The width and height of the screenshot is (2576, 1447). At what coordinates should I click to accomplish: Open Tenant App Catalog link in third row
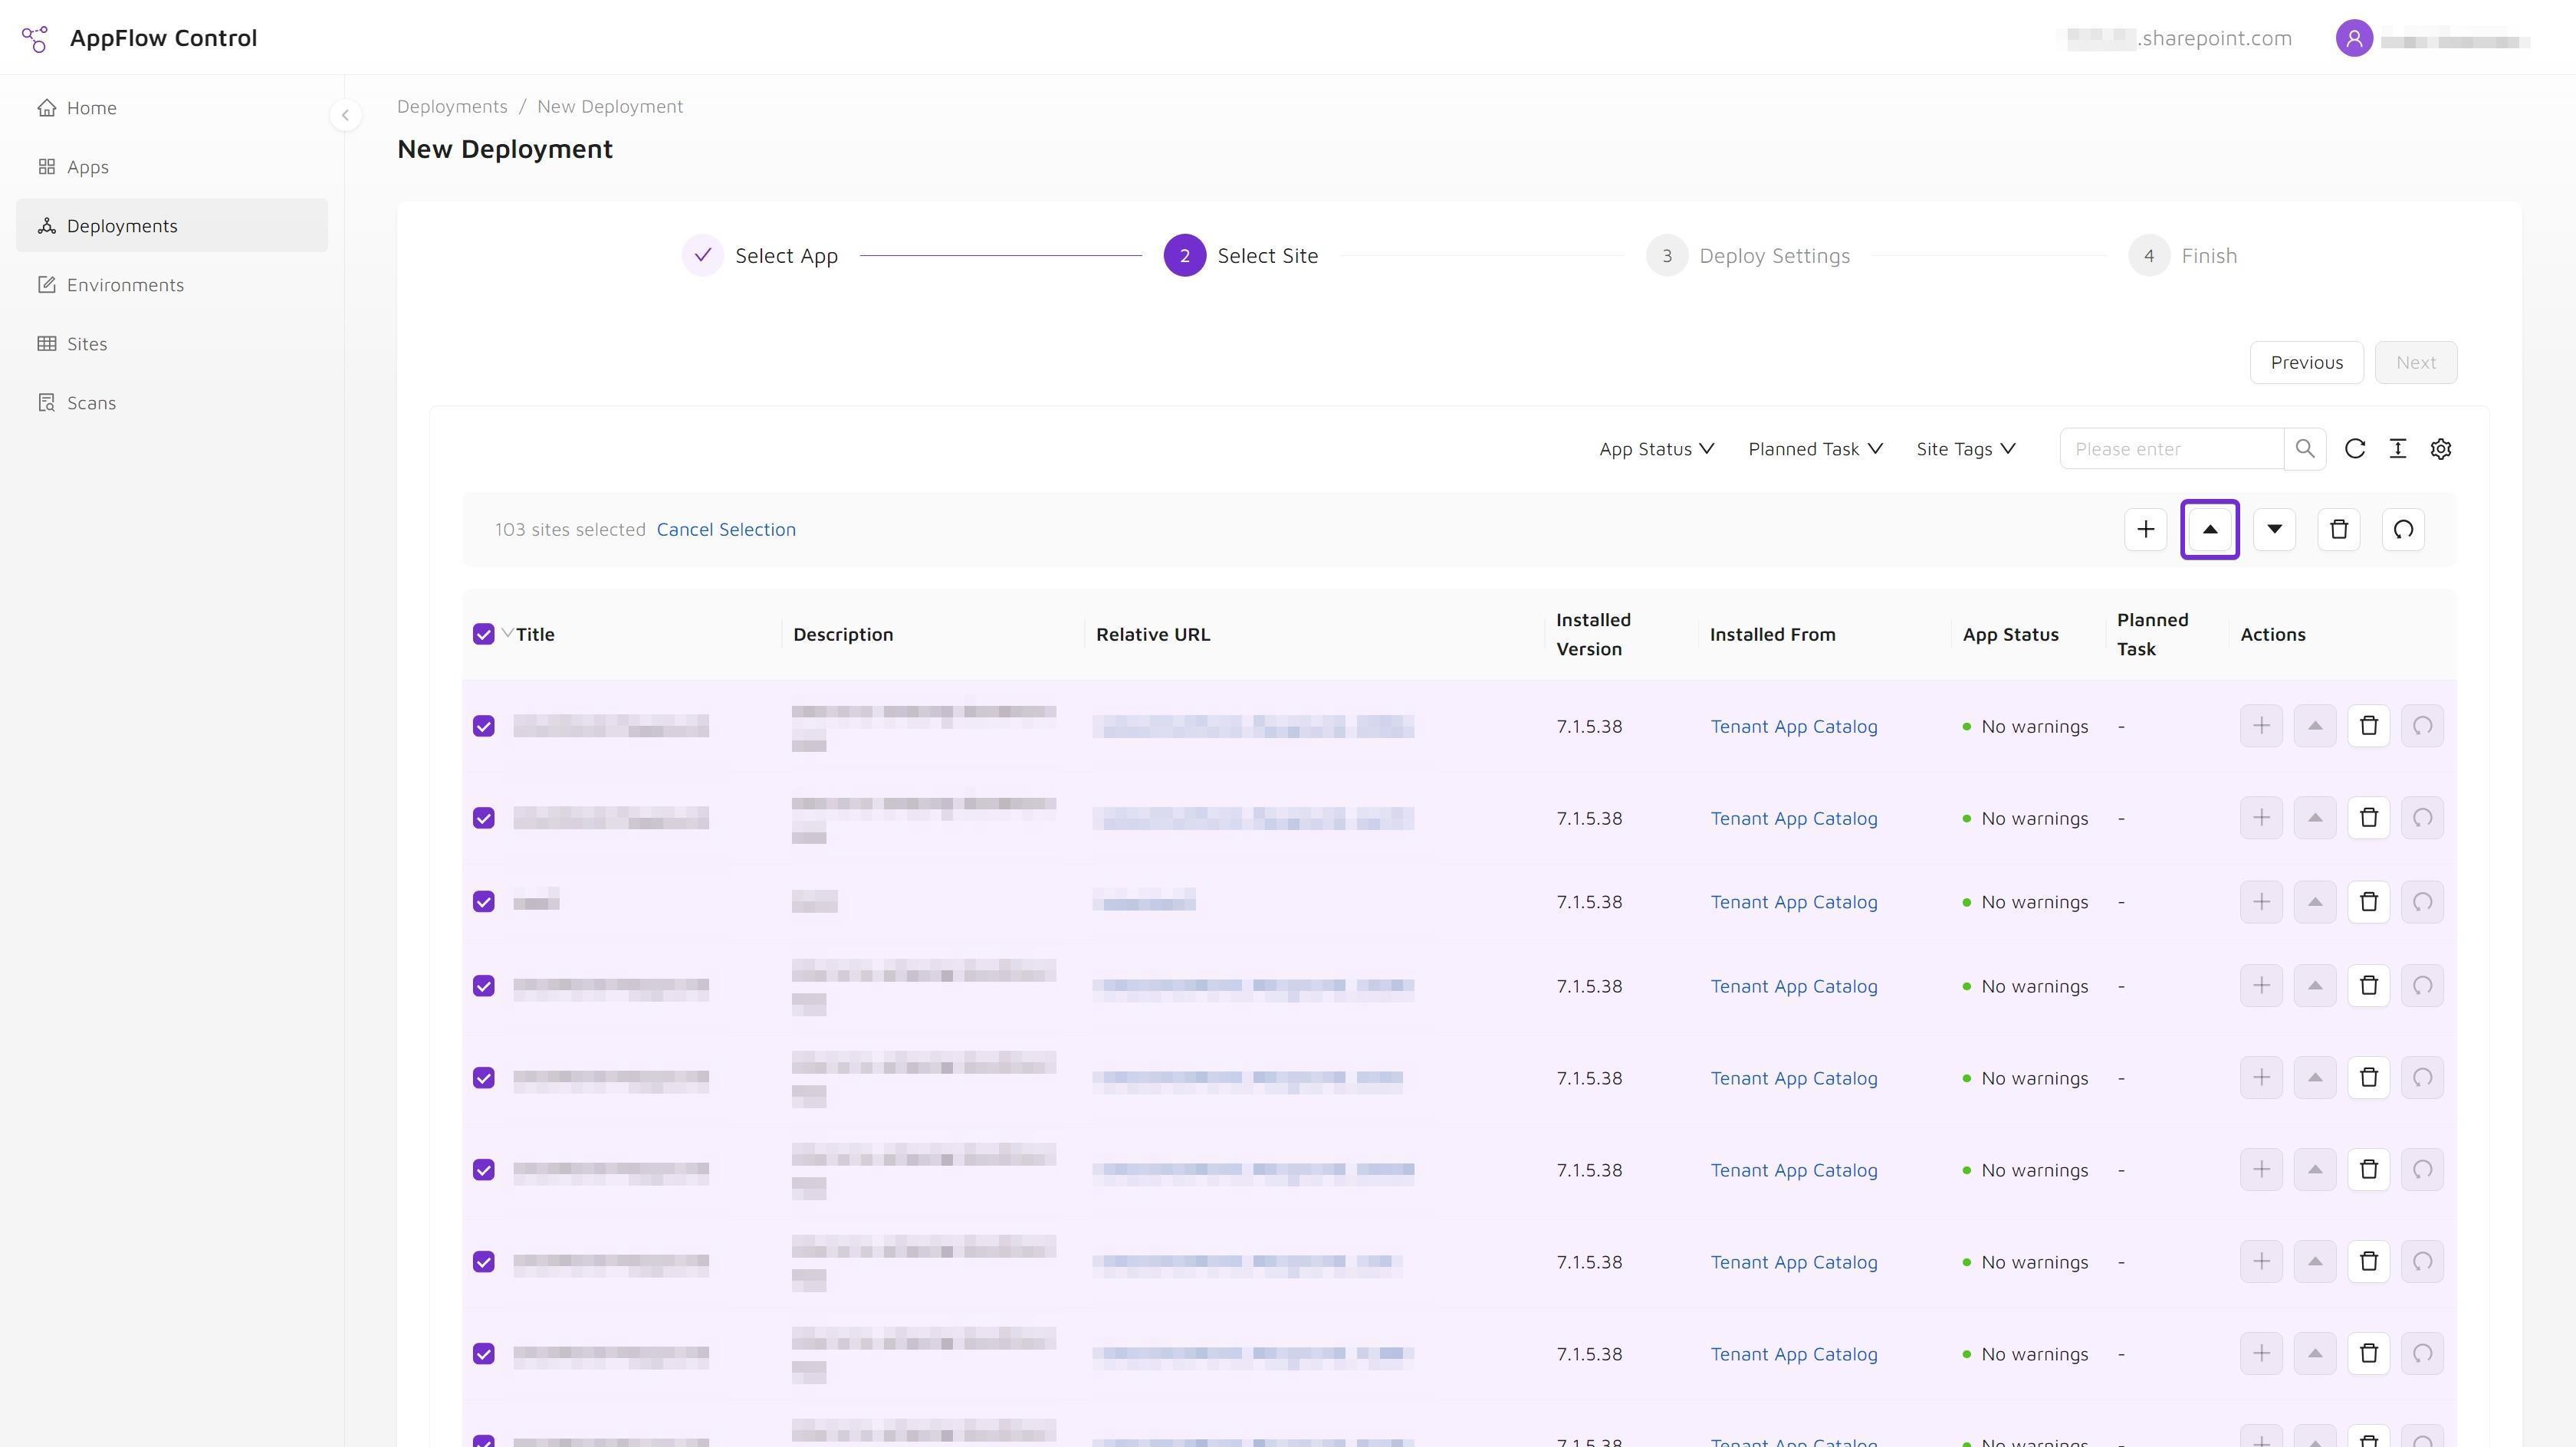(1794, 903)
